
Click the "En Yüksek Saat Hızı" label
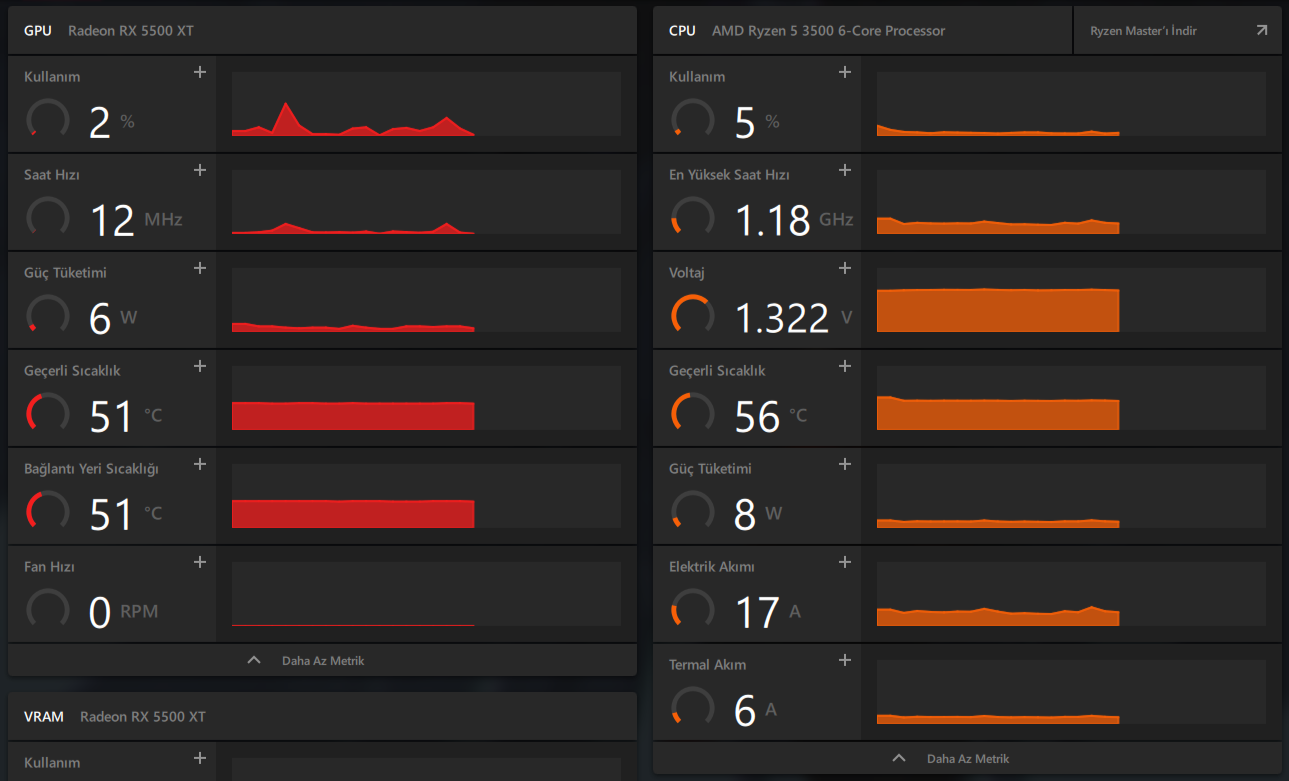(729, 175)
